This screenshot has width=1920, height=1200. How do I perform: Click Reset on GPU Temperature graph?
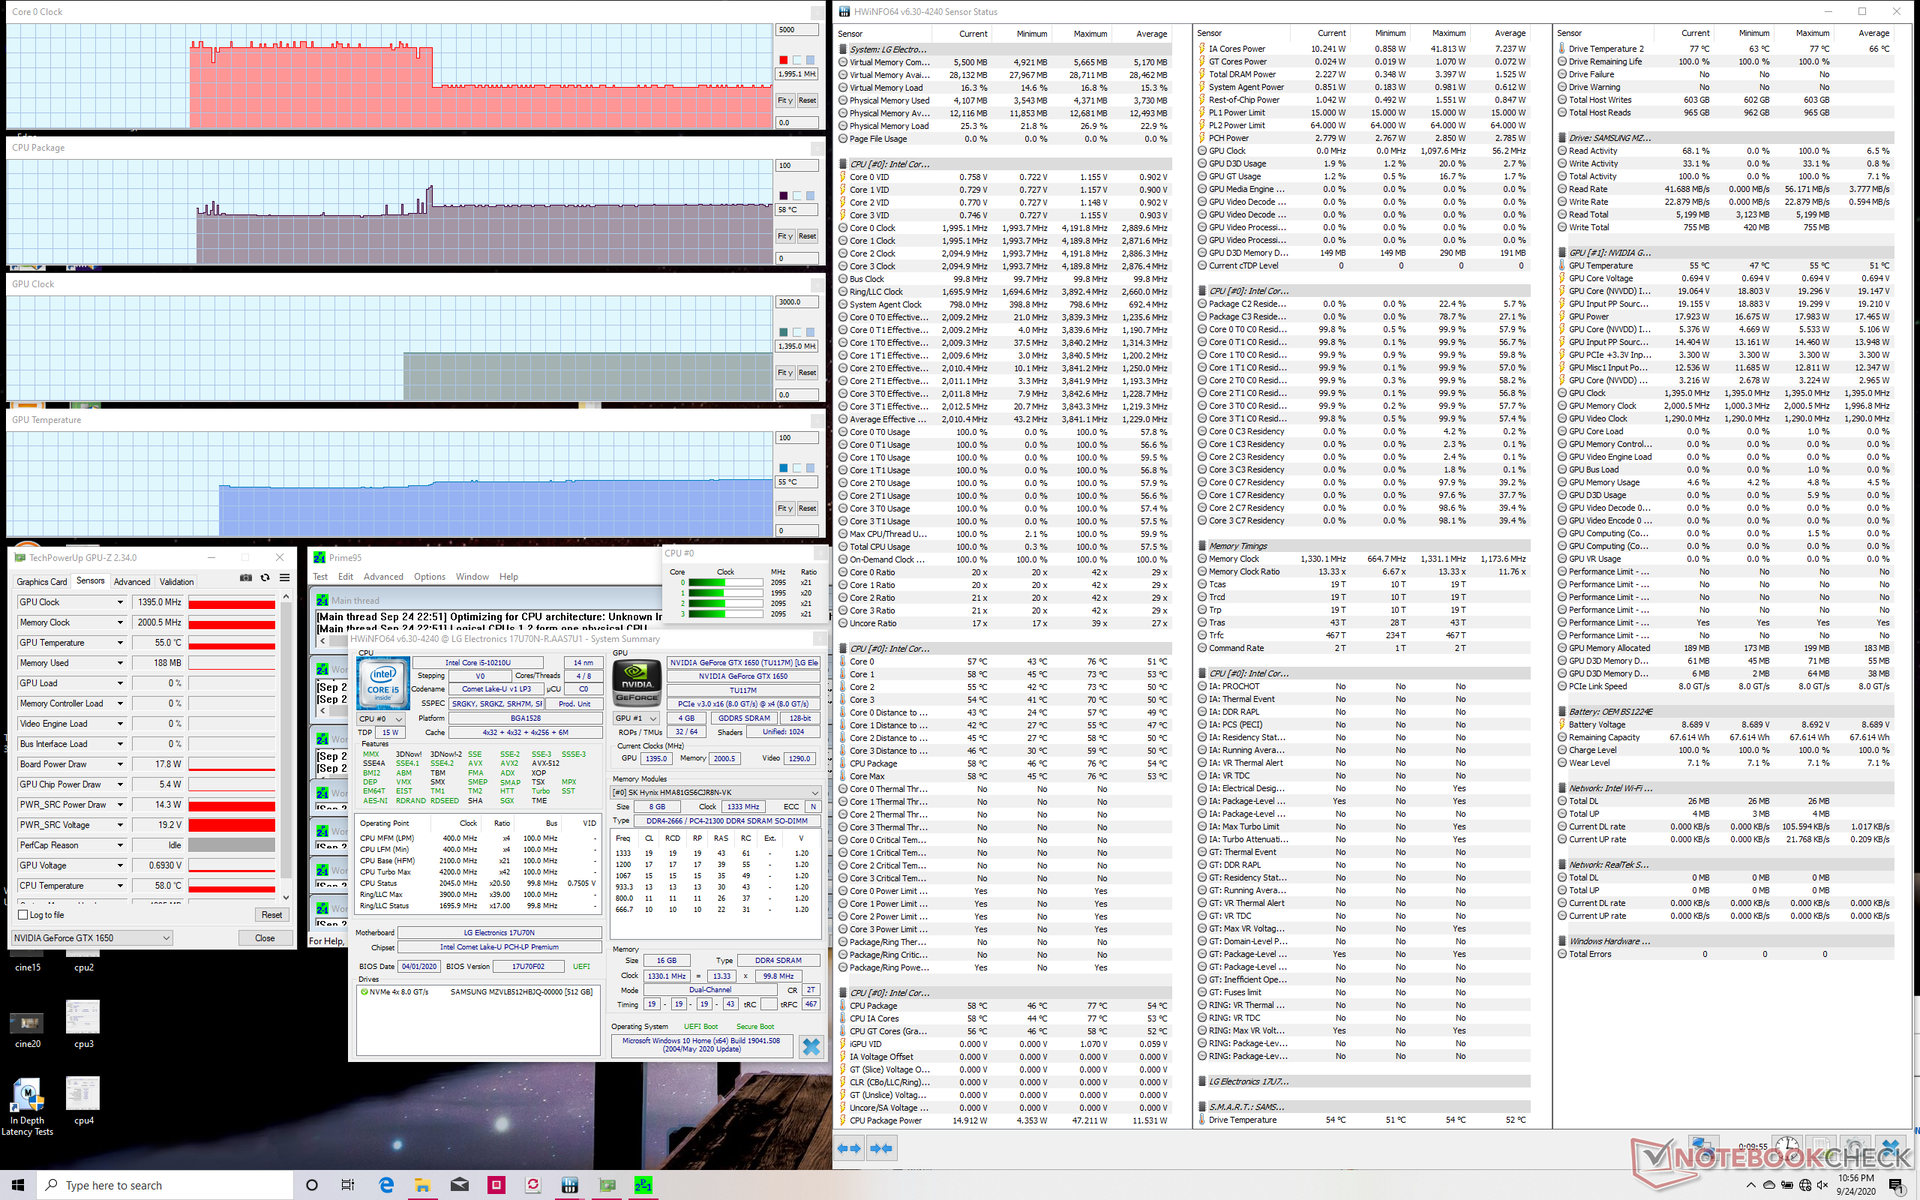pyautogui.click(x=808, y=508)
